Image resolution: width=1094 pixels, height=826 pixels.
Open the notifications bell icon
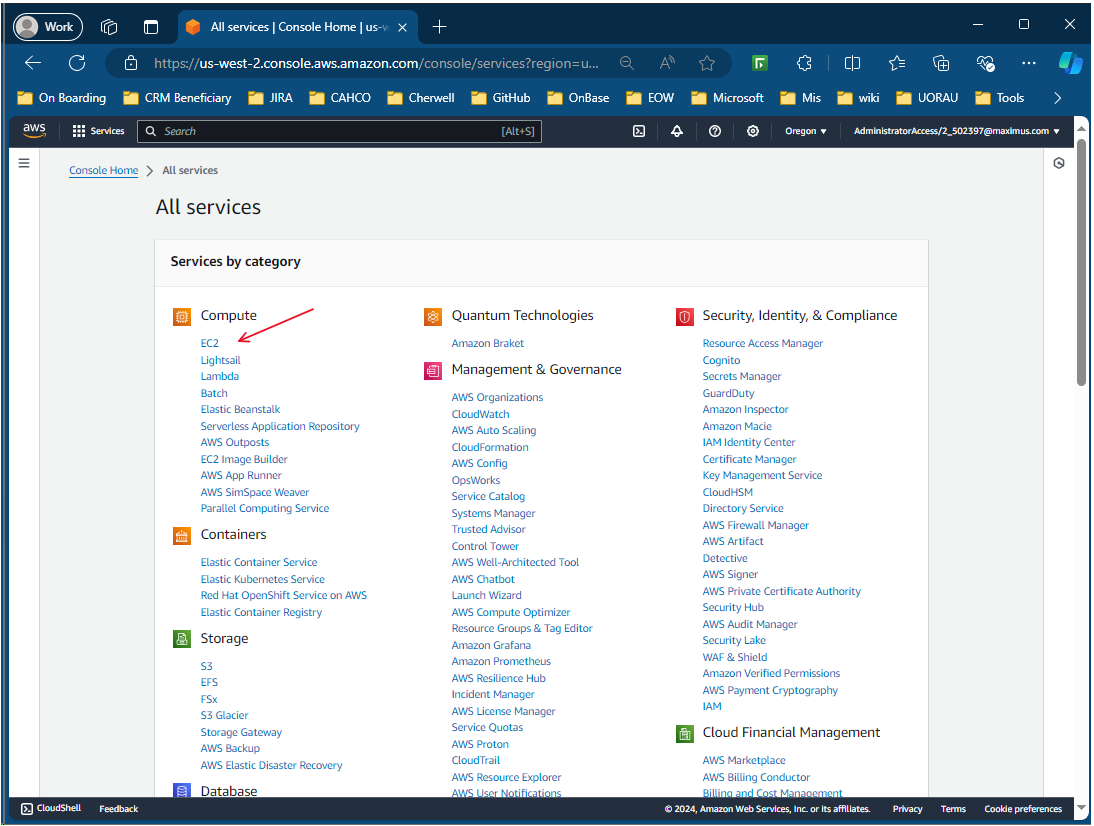tap(677, 131)
